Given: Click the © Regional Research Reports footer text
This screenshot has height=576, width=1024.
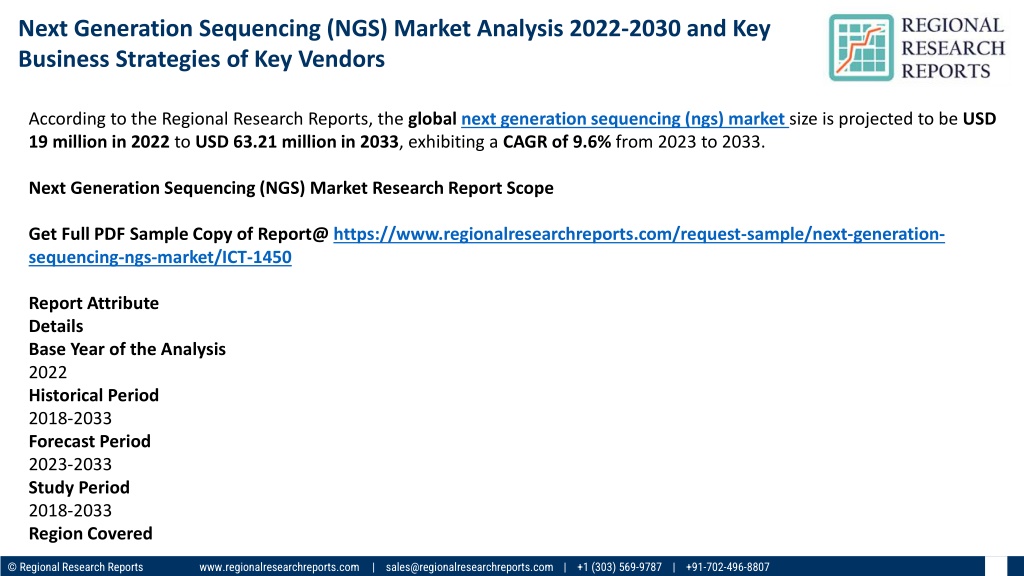Looking at the screenshot, I should (75, 567).
